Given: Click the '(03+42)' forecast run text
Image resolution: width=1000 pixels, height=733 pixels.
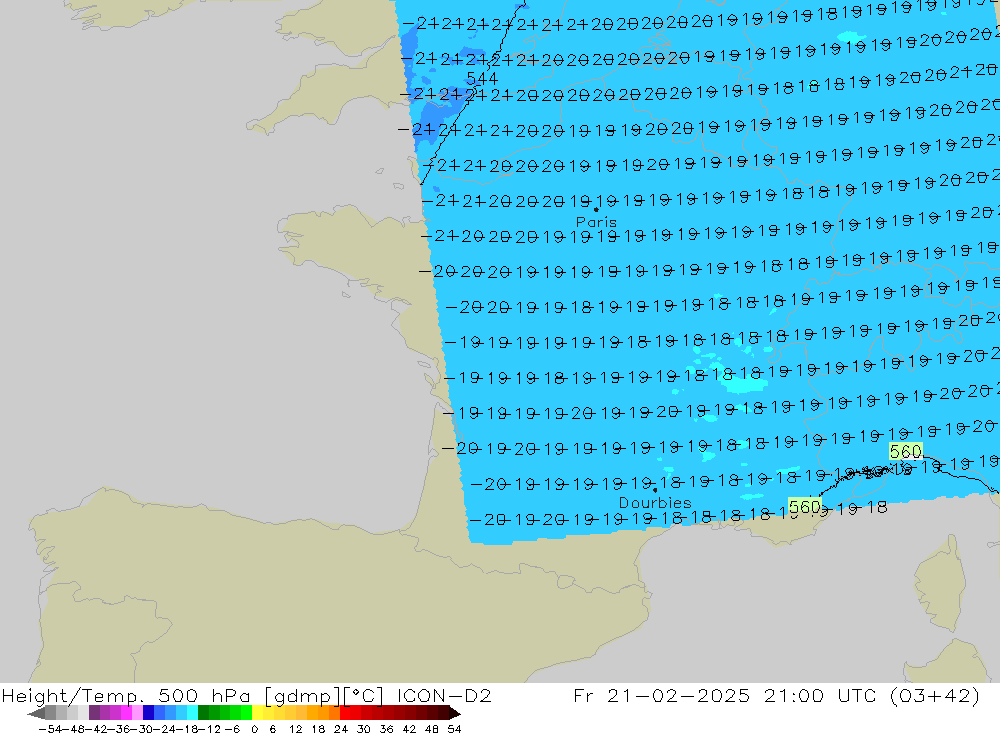Looking at the screenshot, I should 934,695.
